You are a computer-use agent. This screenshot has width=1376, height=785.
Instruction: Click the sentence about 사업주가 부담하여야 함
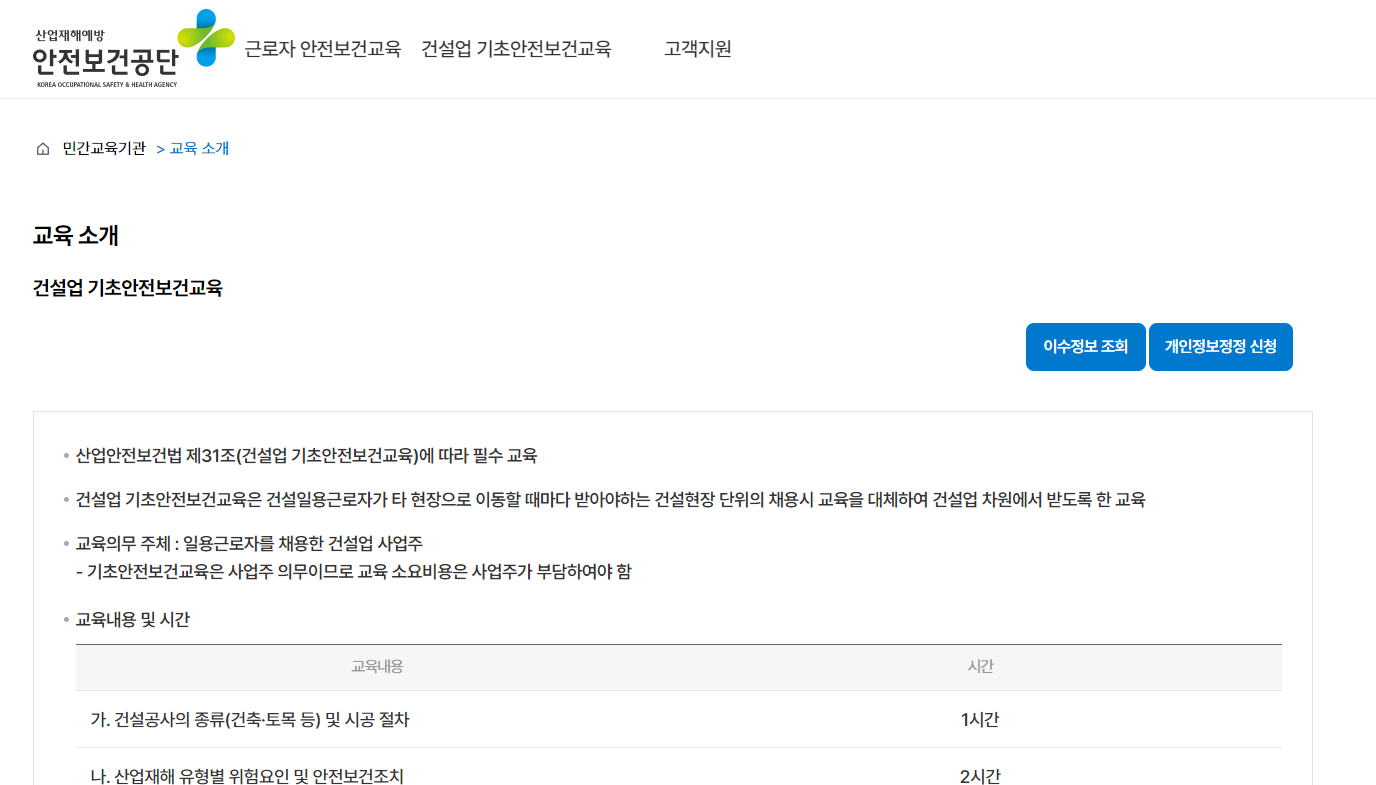tap(353, 573)
